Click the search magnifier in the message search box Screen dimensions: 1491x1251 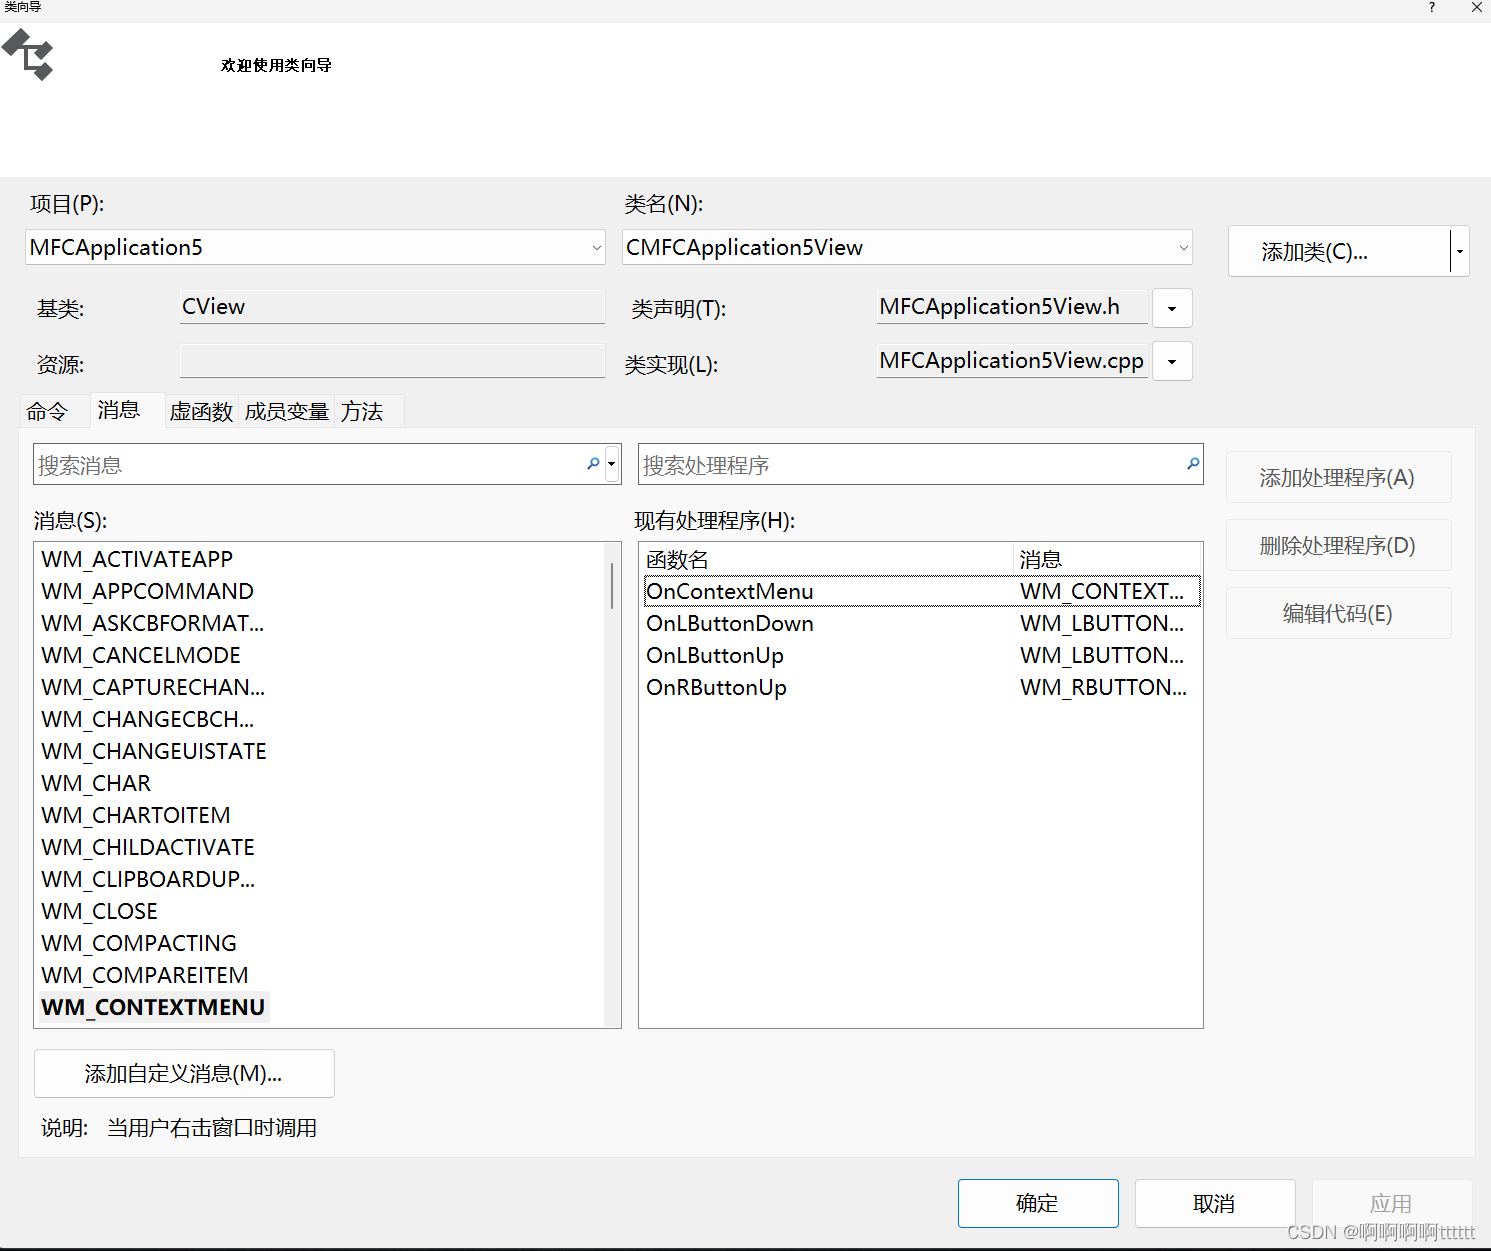coord(593,464)
